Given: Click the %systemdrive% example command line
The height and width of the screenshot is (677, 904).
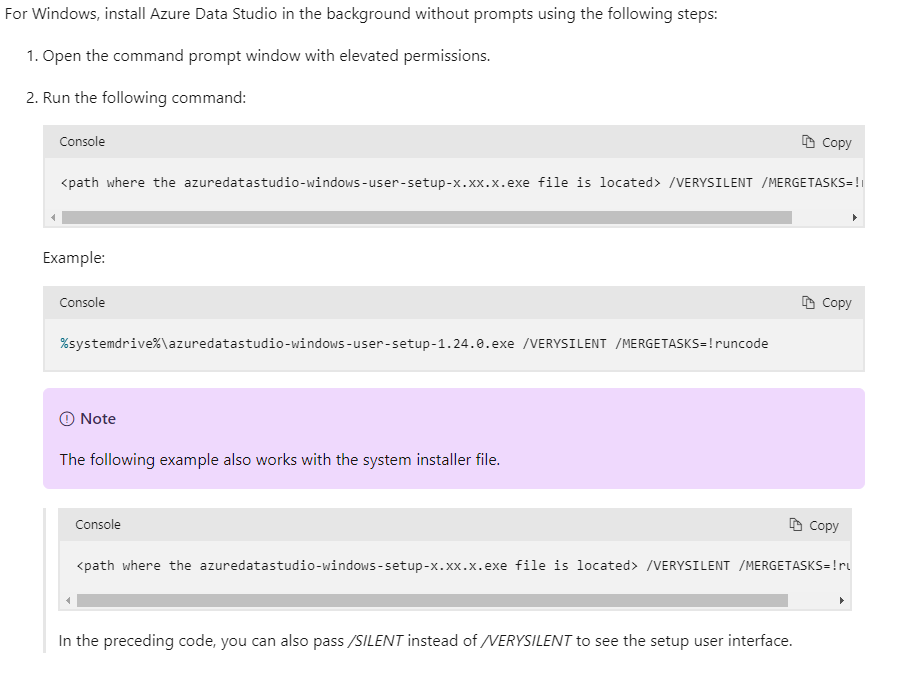Looking at the screenshot, I should click(414, 344).
